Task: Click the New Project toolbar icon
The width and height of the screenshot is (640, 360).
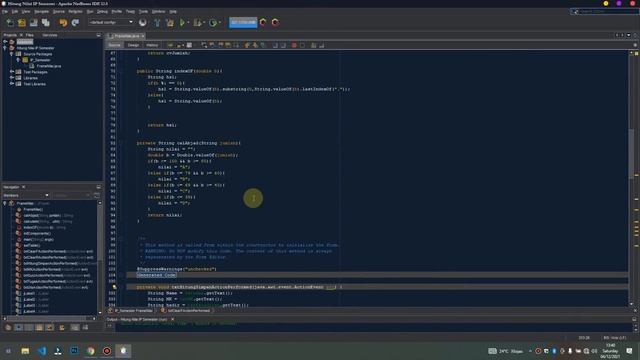Action: pyautogui.click(x=22, y=22)
